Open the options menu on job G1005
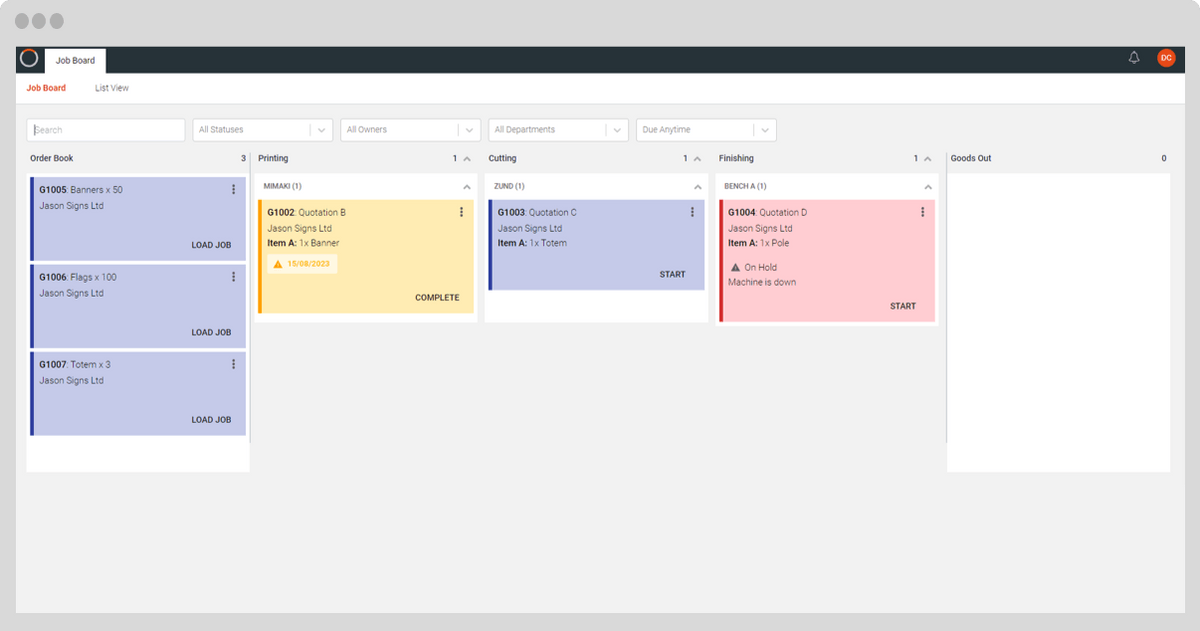This screenshot has height=631, width=1200. pos(233,188)
